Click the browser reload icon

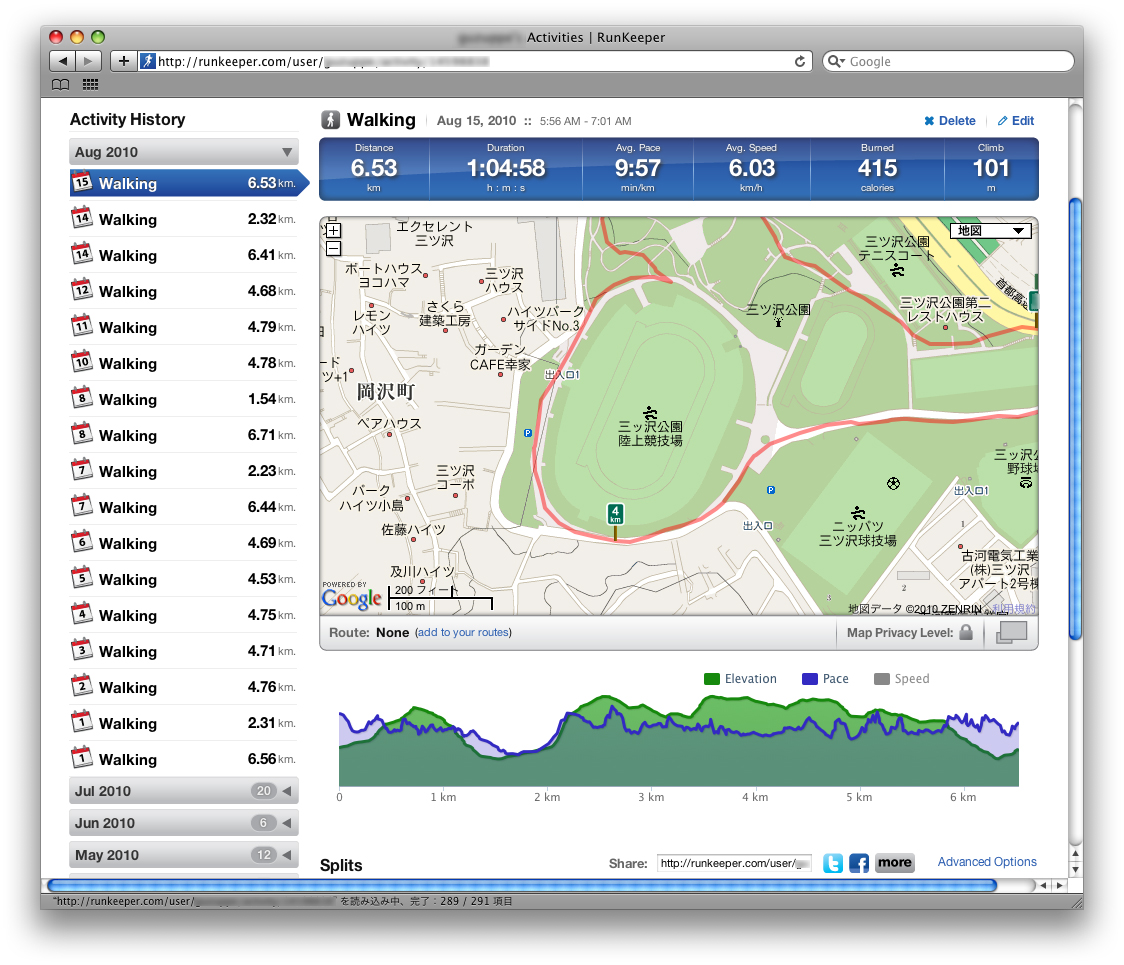coord(800,61)
